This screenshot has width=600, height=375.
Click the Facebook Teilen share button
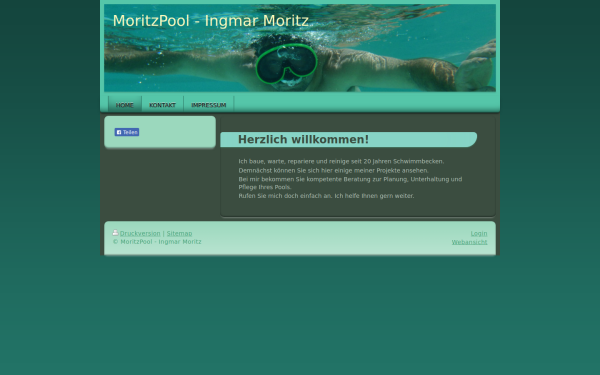point(127,132)
